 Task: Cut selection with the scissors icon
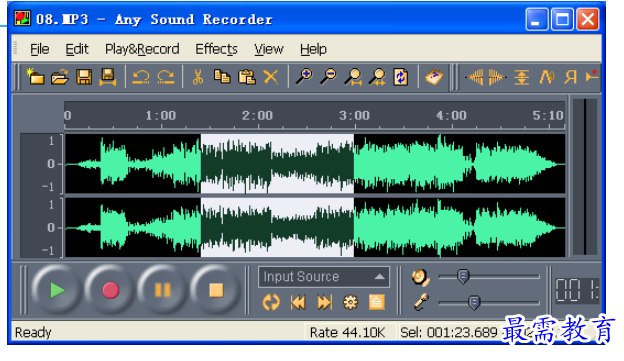tap(197, 77)
